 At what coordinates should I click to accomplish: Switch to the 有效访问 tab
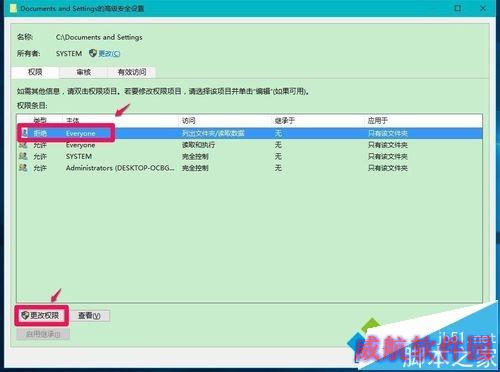point(132,72)
